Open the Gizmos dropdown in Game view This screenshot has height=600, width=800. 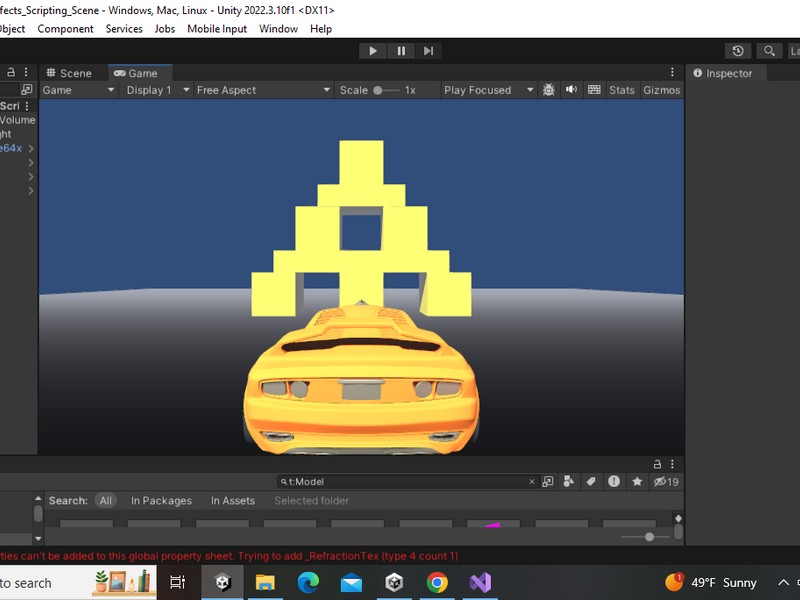662,89
